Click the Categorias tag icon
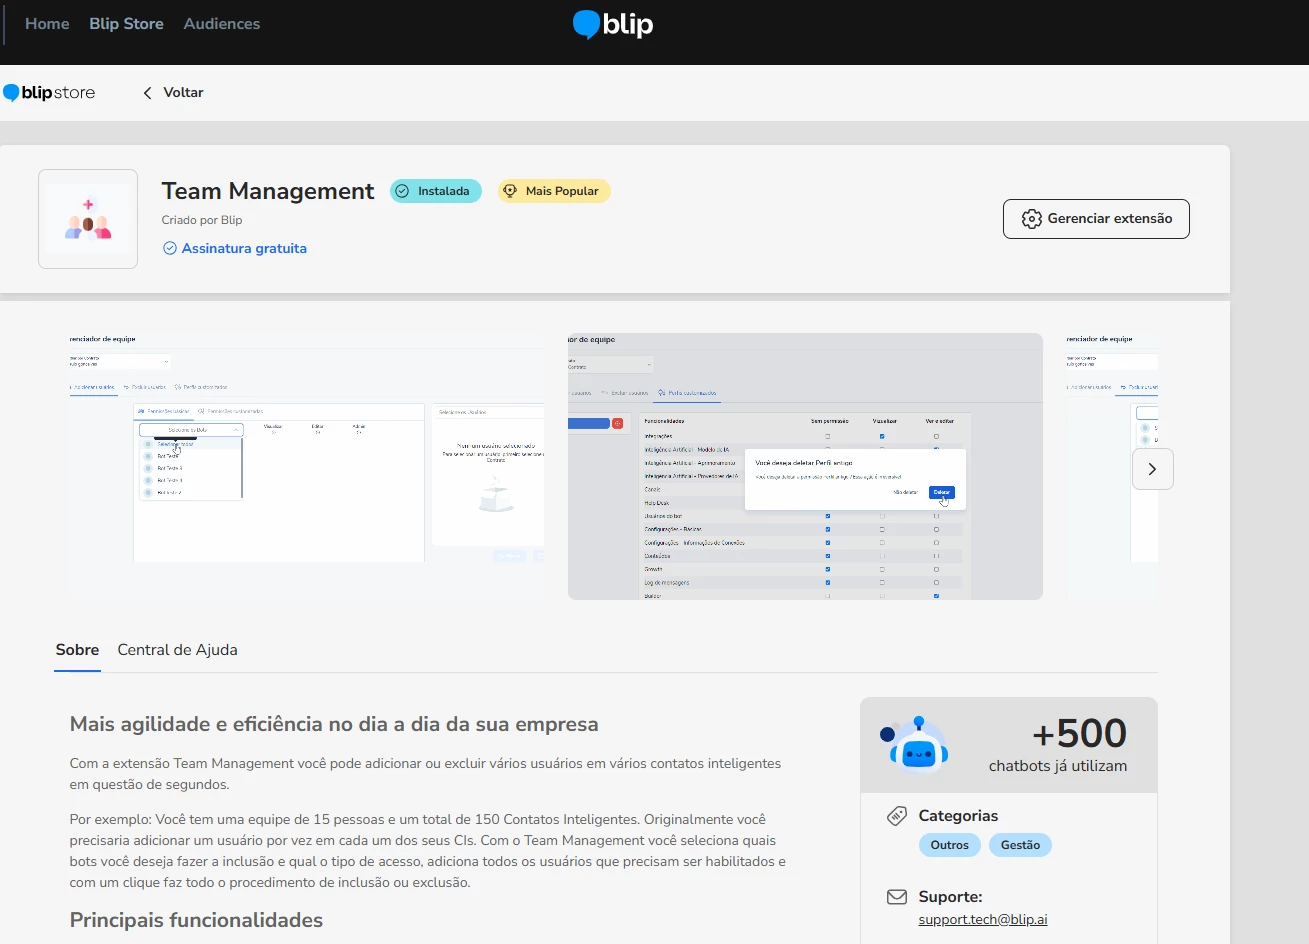 [x=897, y=816]
